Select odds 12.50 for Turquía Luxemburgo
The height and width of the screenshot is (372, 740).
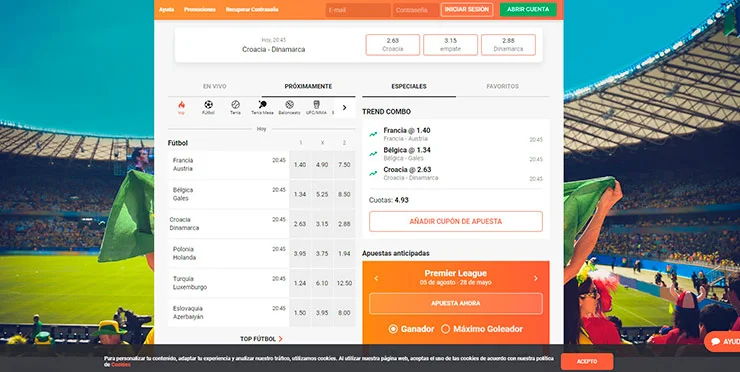[344, 283]
